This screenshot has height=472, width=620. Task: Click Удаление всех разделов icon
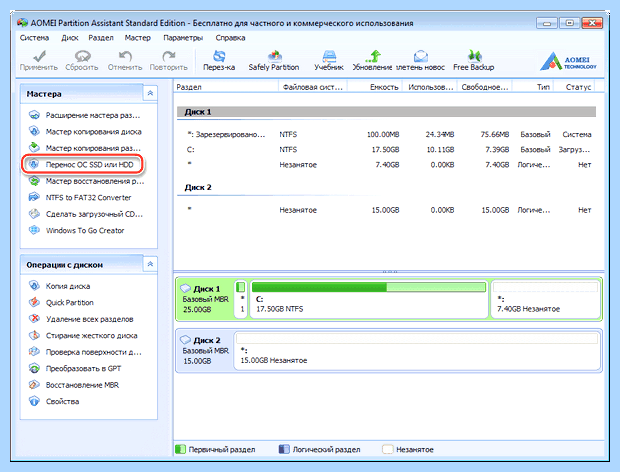point(34,319)
